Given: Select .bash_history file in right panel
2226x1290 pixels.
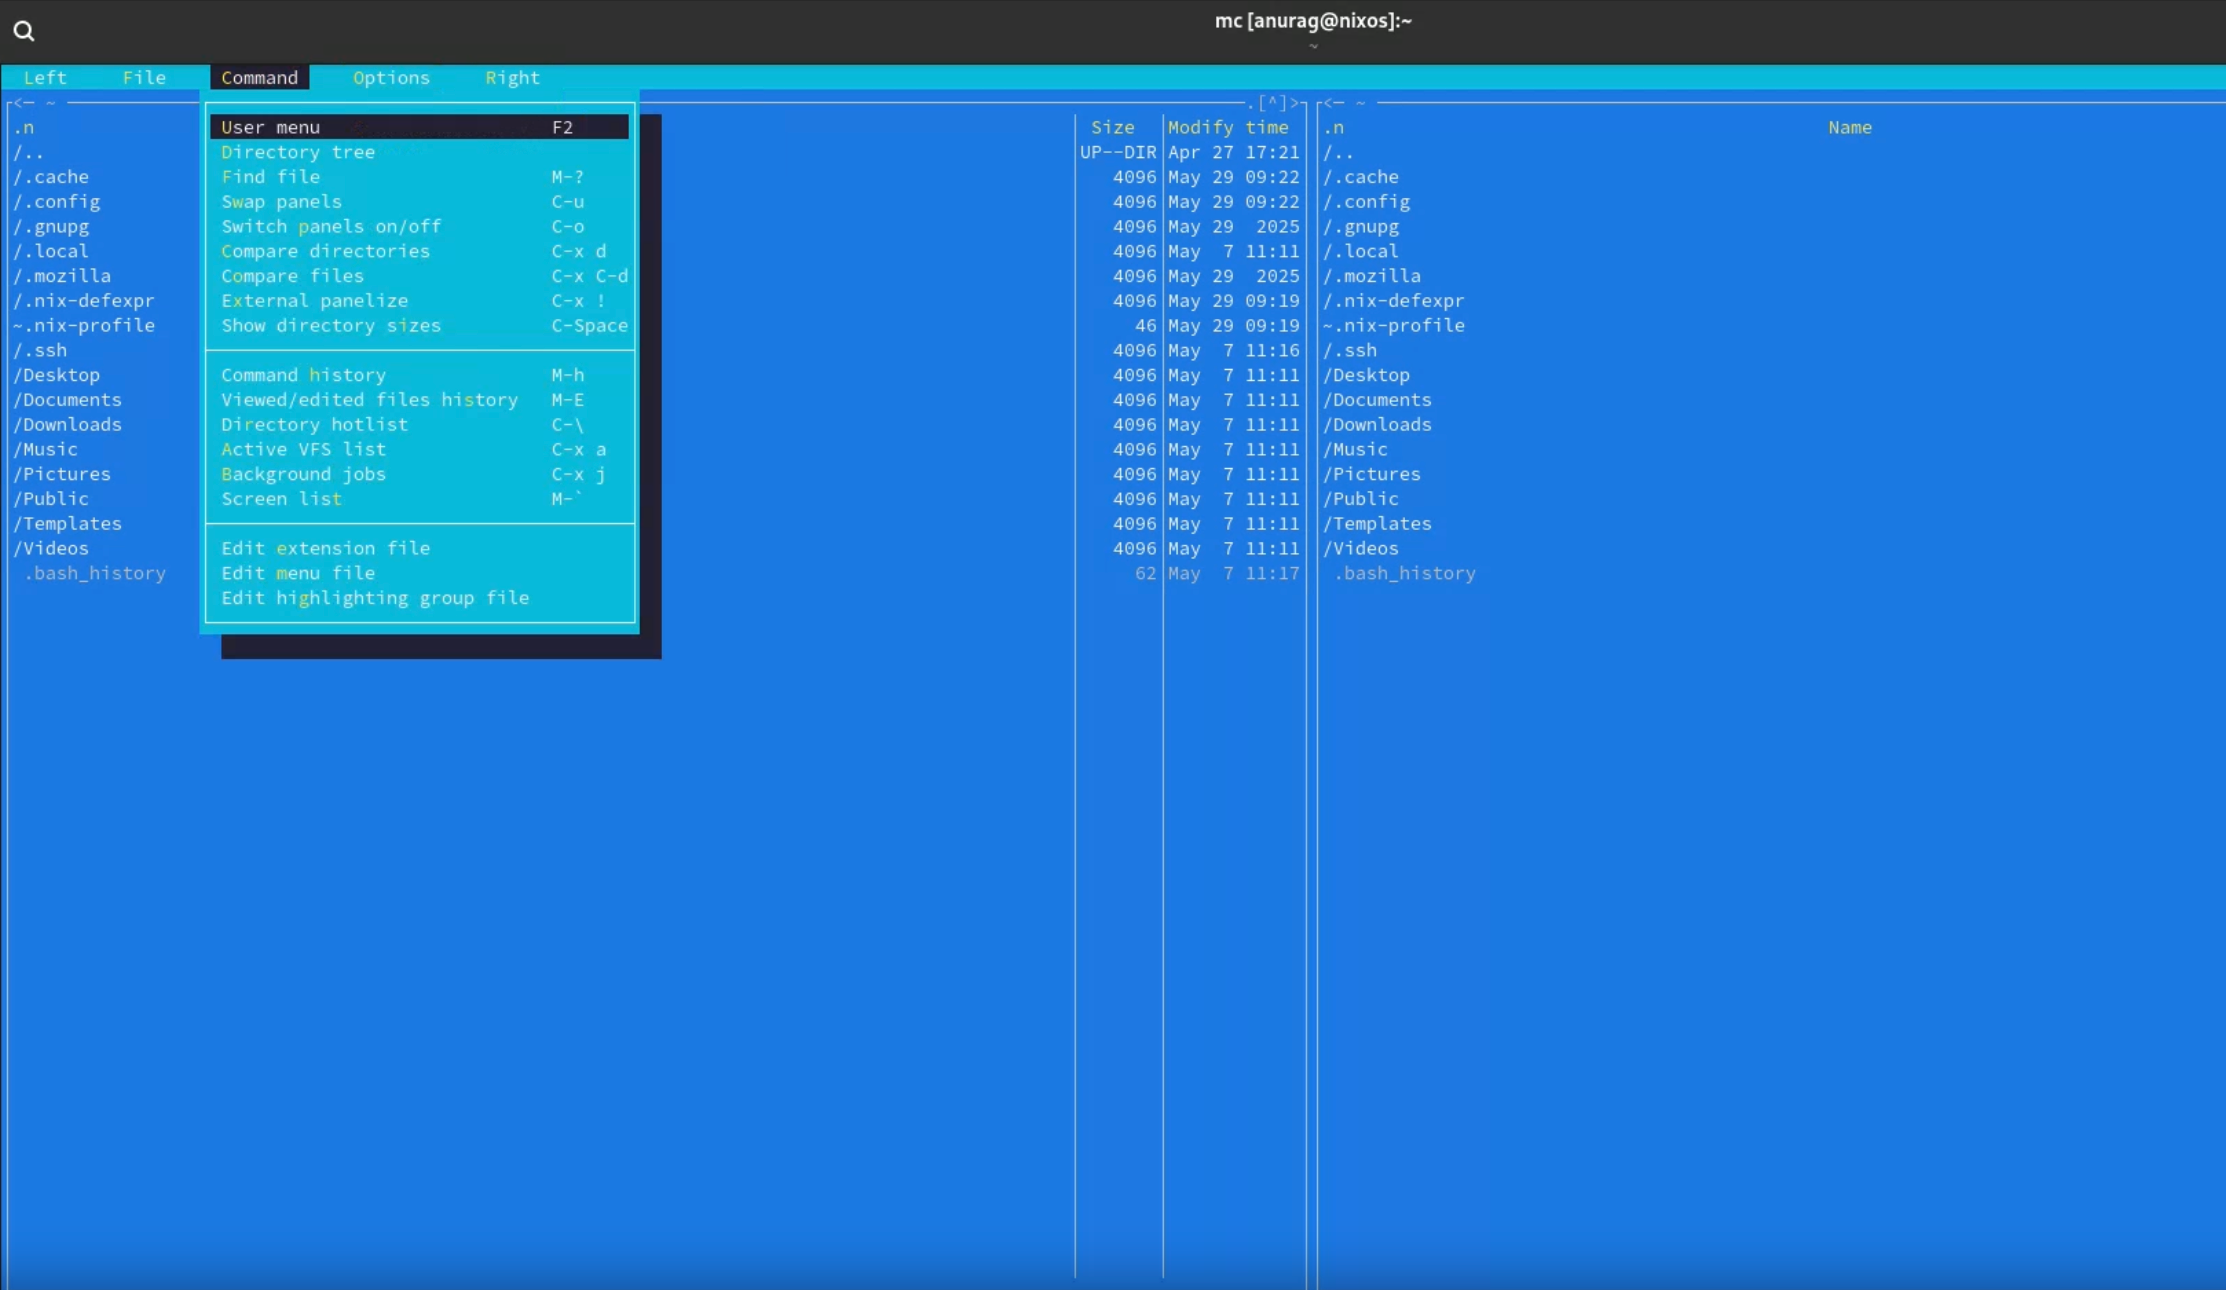Looking at the screenshot, I should click(x=1404, y=573).
